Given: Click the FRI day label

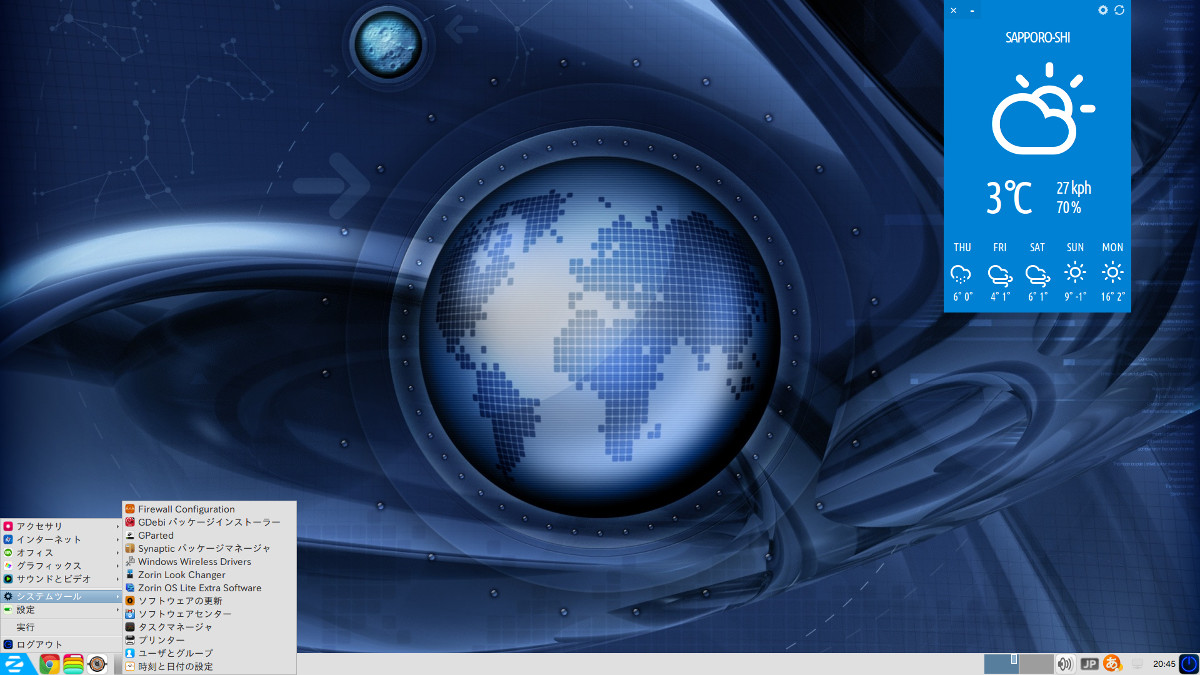Looking at the screenshot, I should click(1000, 247).
